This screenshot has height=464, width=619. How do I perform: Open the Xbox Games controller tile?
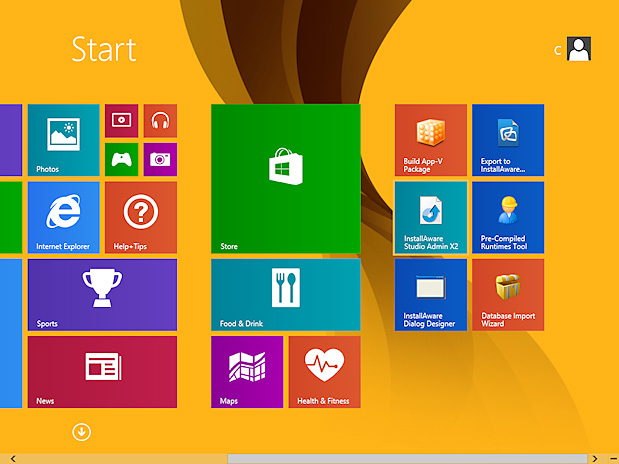pyautogui.click(x=122, y=160)
